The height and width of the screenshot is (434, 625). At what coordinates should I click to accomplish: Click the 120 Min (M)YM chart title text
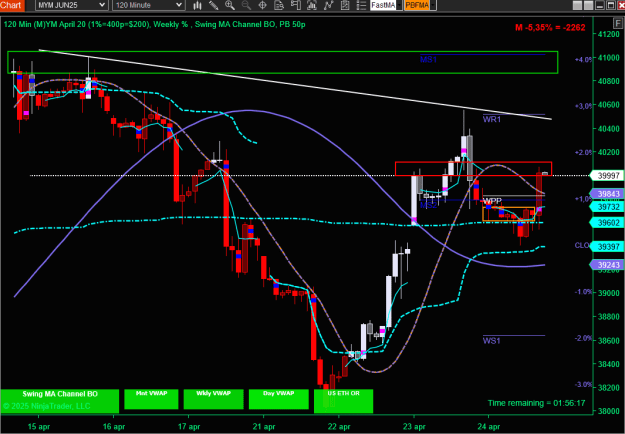click(155, 24)
